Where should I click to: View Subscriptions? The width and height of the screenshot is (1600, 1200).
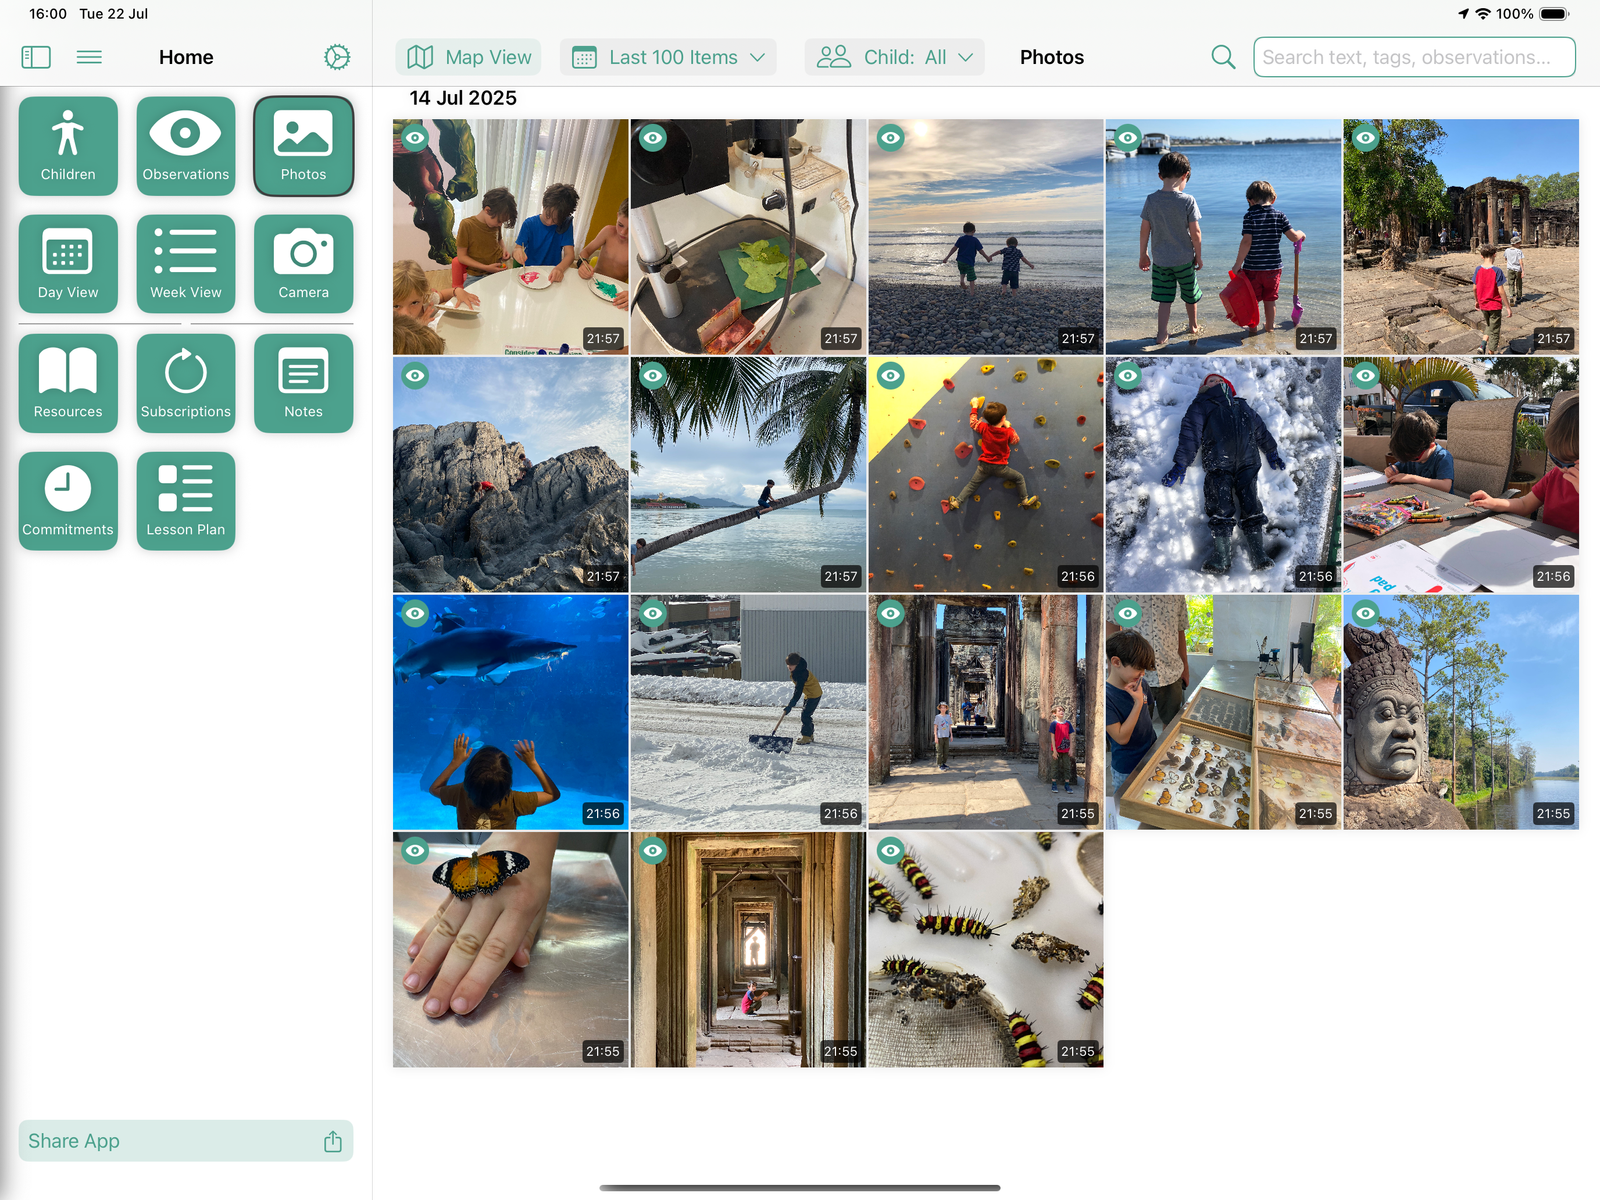coord(185,383)
